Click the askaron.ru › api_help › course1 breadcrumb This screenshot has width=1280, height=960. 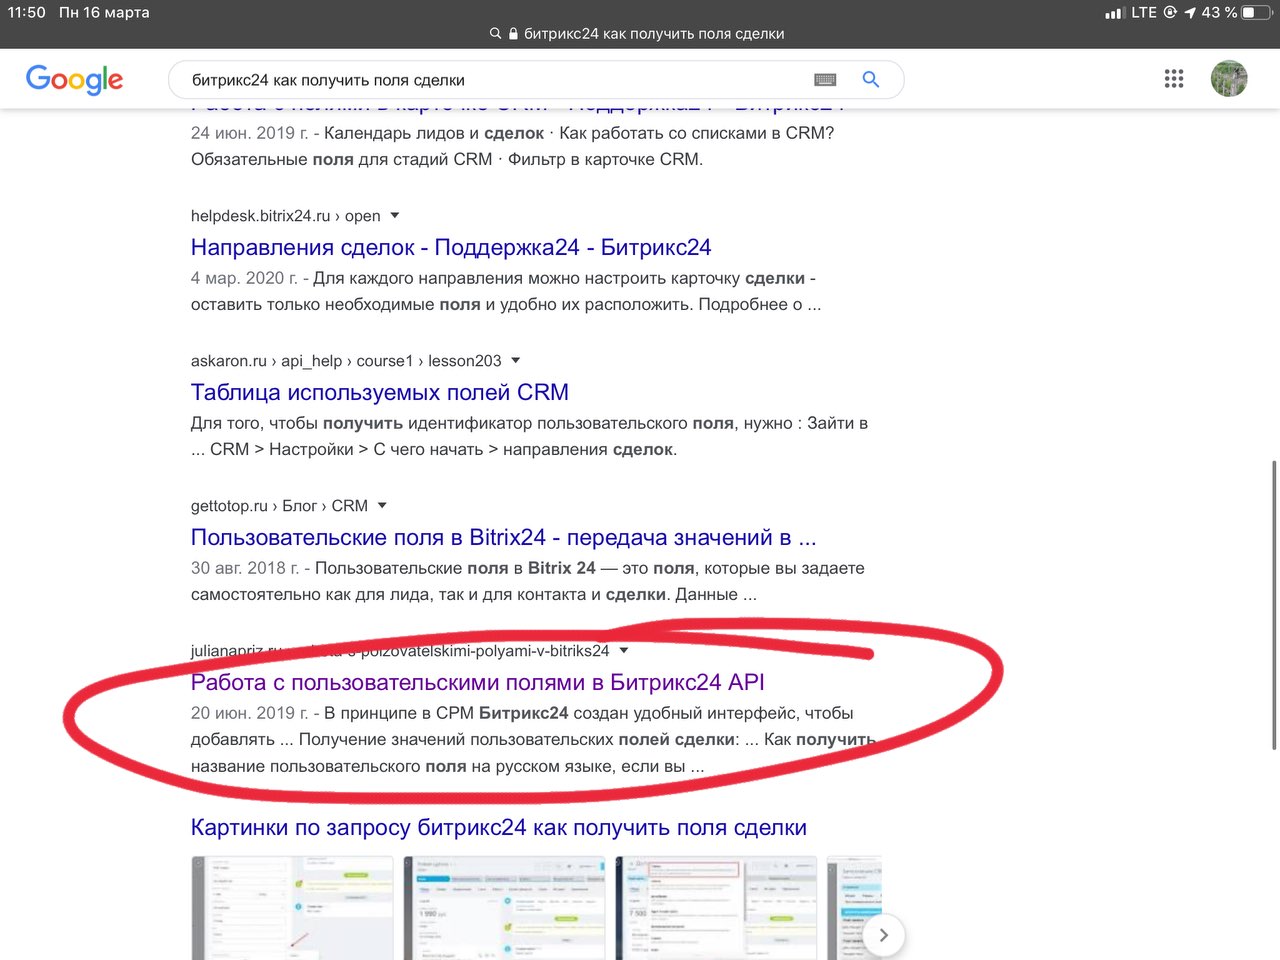(346, 361)
